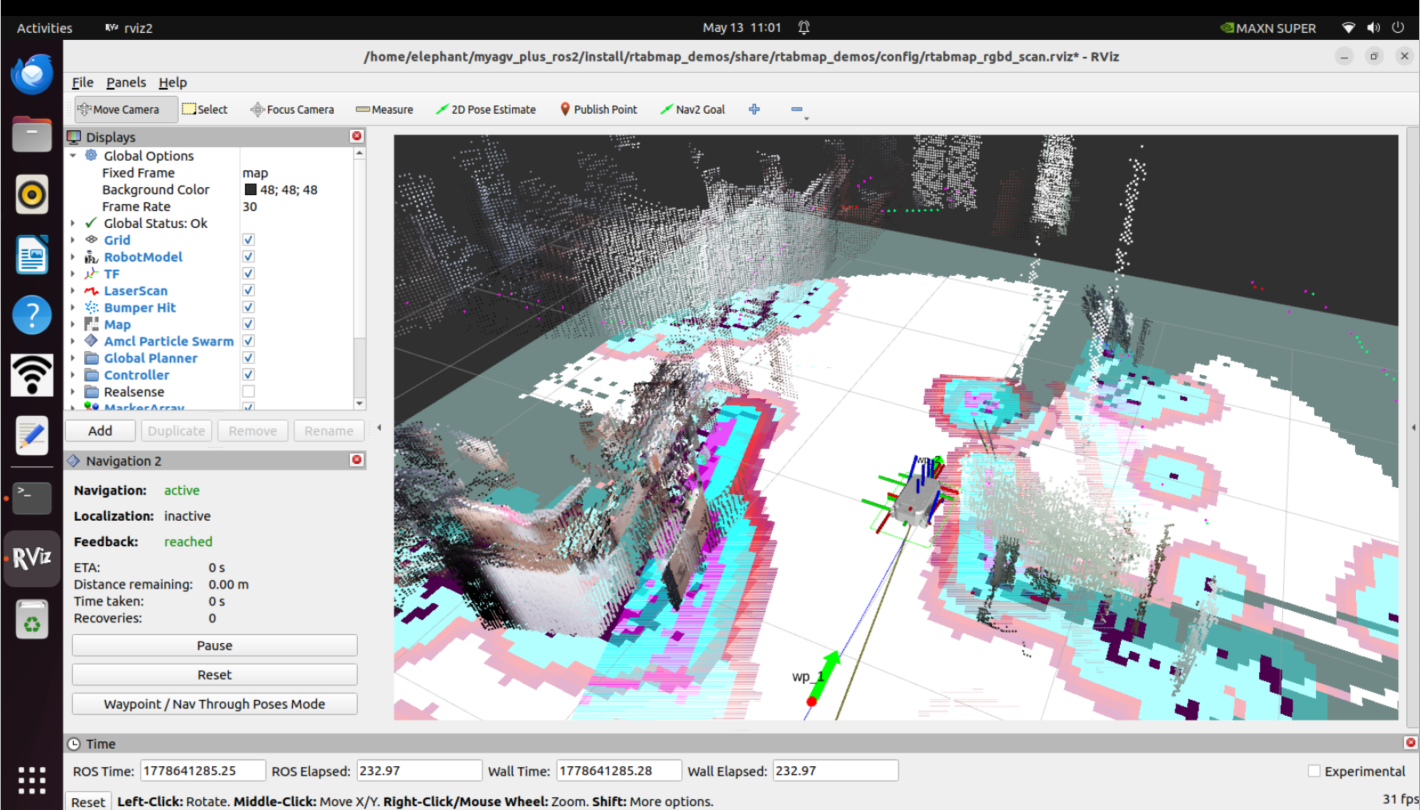
Task: Select the Move Camera tool
Action: [118, 109]
